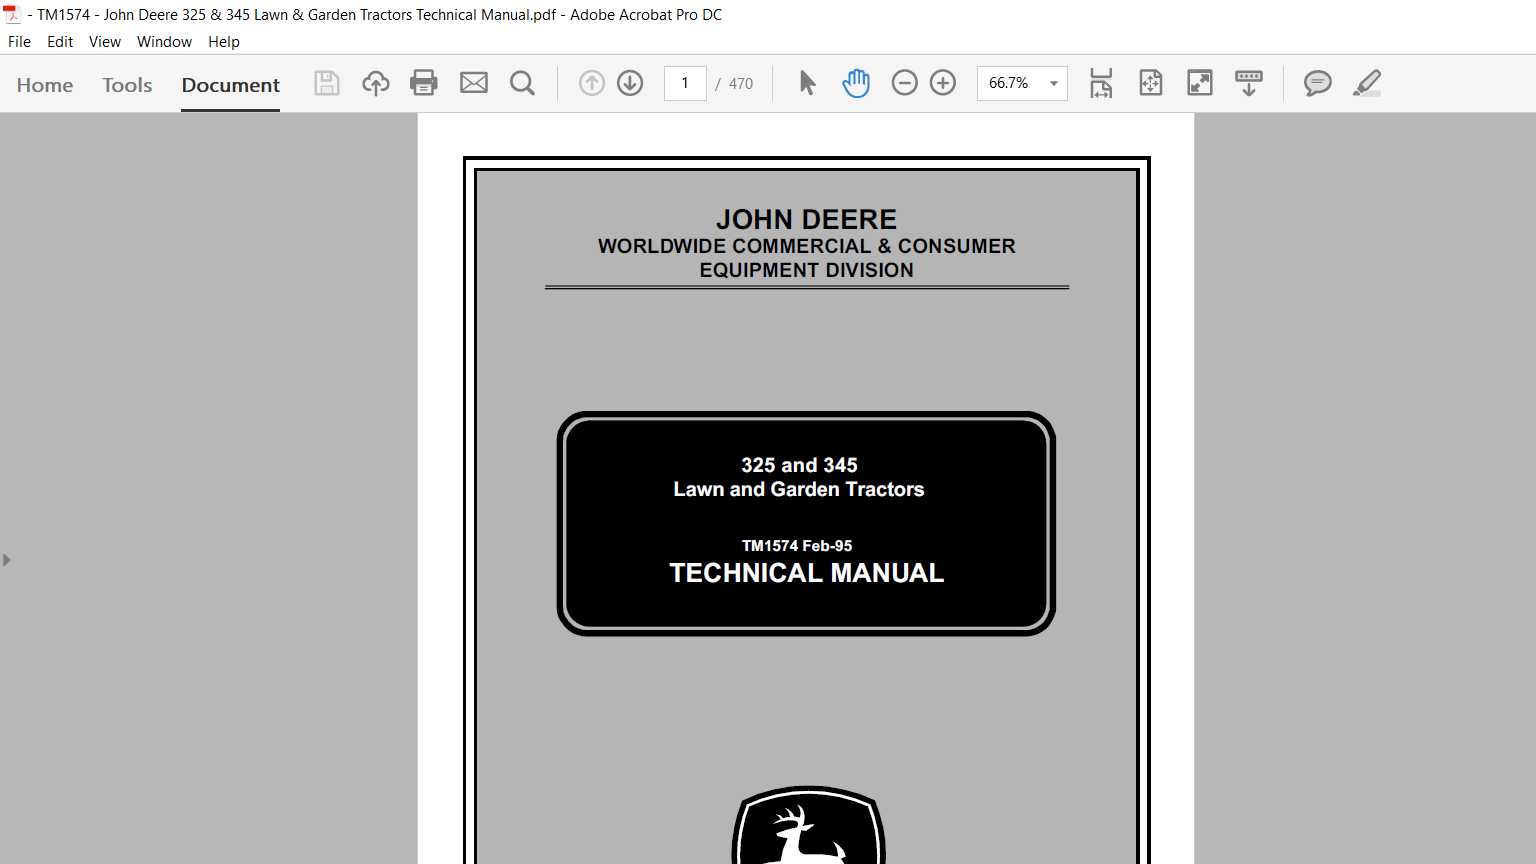Open the Help menu
Screen dimensions: 1536x864
[x=224, y=42]
